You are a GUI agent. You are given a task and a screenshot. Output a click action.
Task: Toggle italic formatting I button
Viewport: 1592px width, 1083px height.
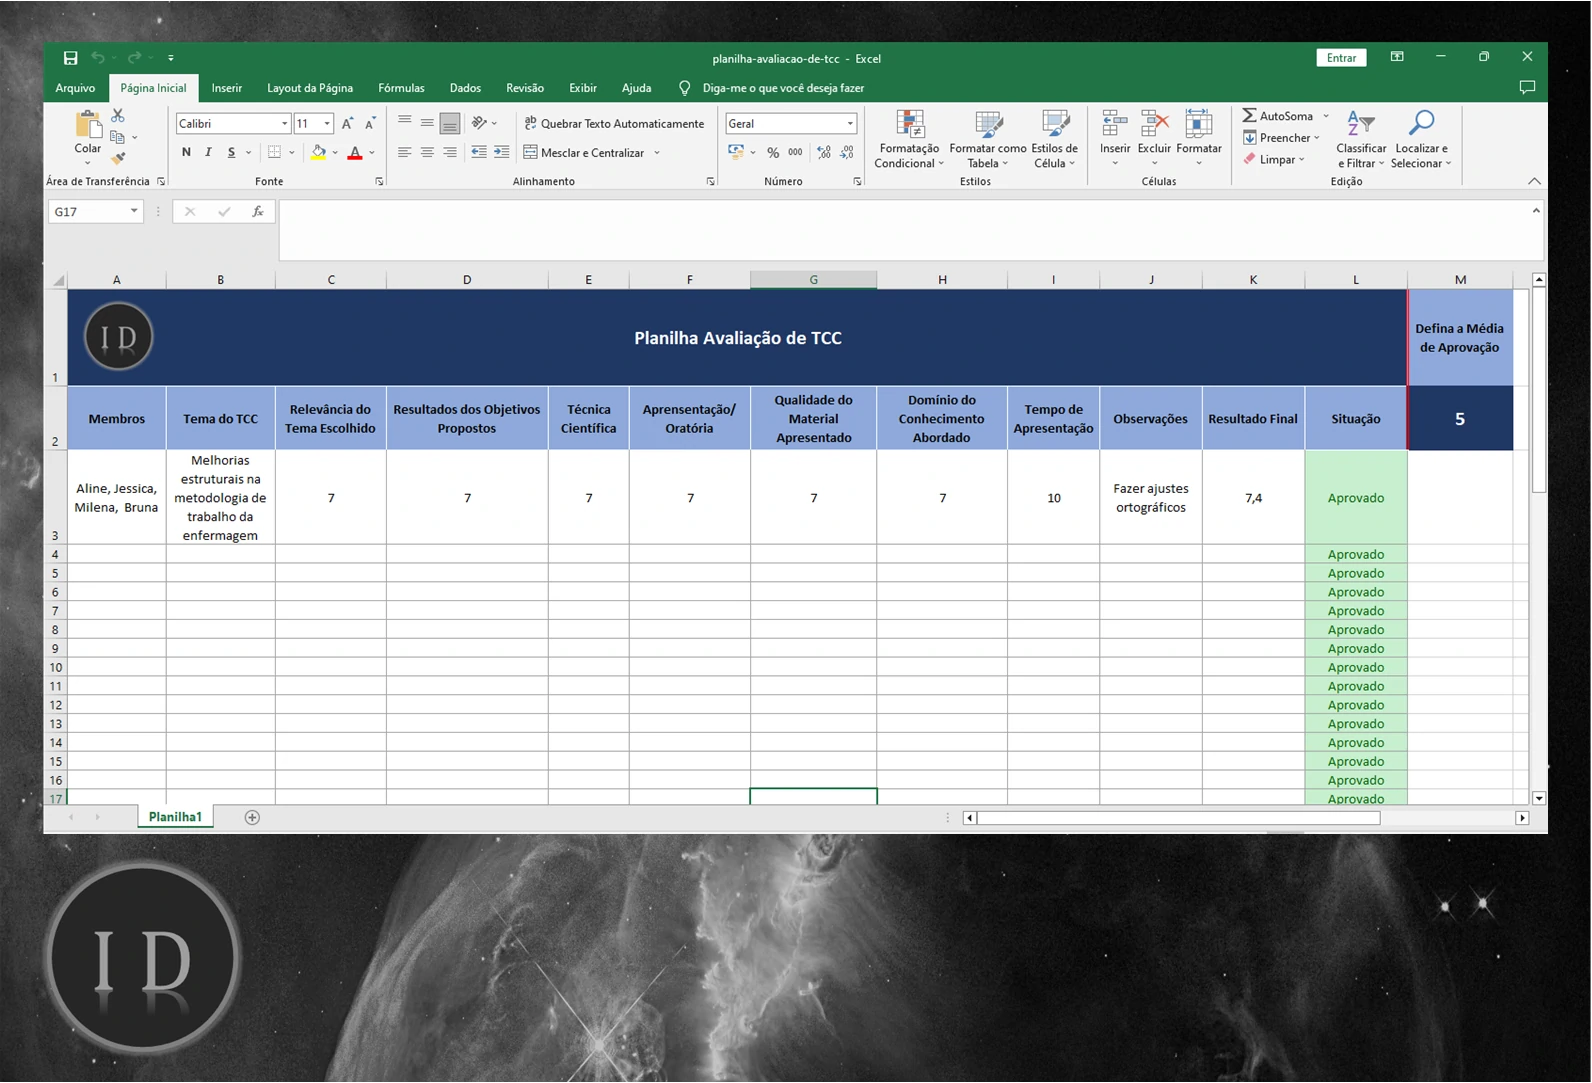coord(208,153)
